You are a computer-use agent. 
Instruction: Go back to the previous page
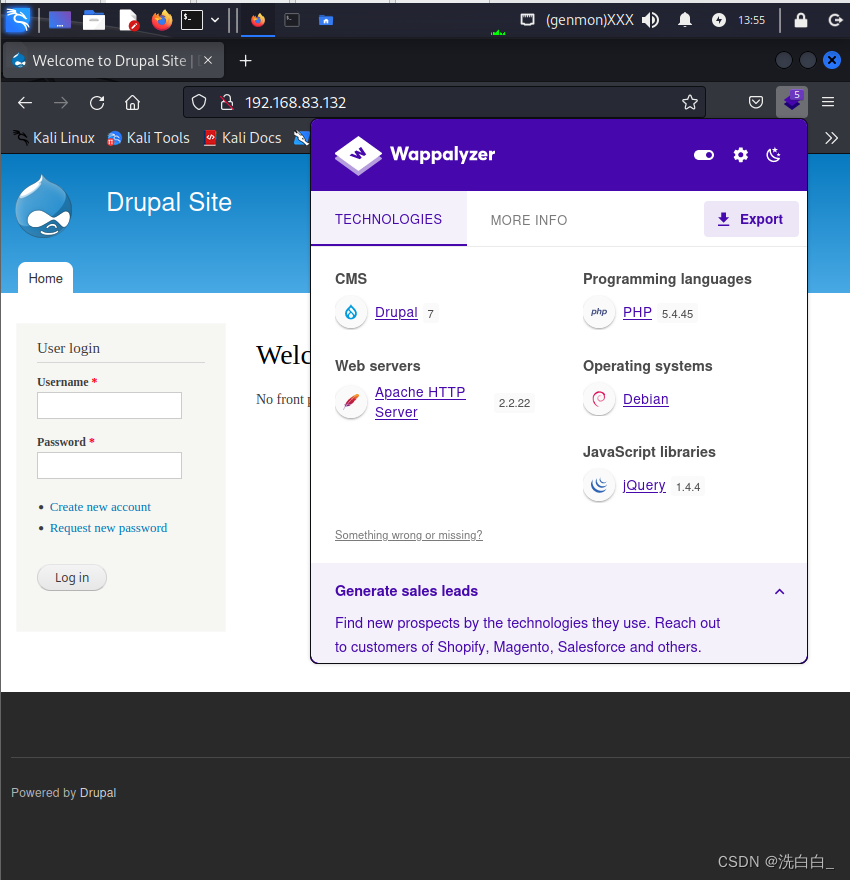[x=25, y=103]
